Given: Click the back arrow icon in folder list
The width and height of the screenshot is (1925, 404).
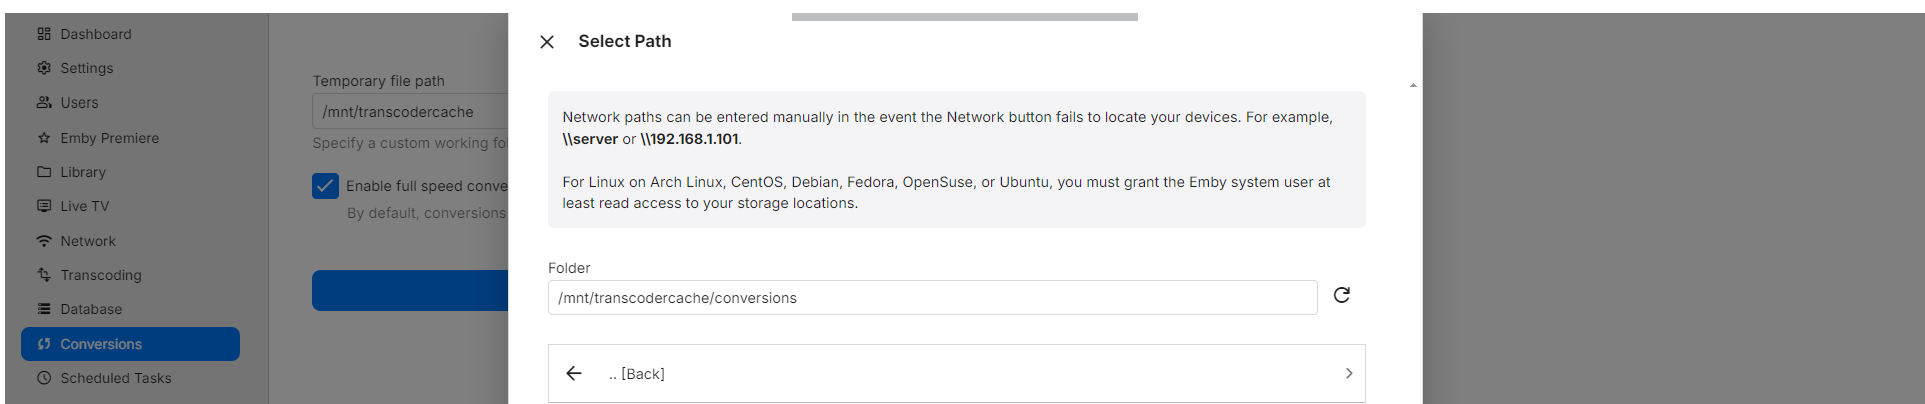Looking at the screenshot, I should pyautogui.click(x=574, y=373).
